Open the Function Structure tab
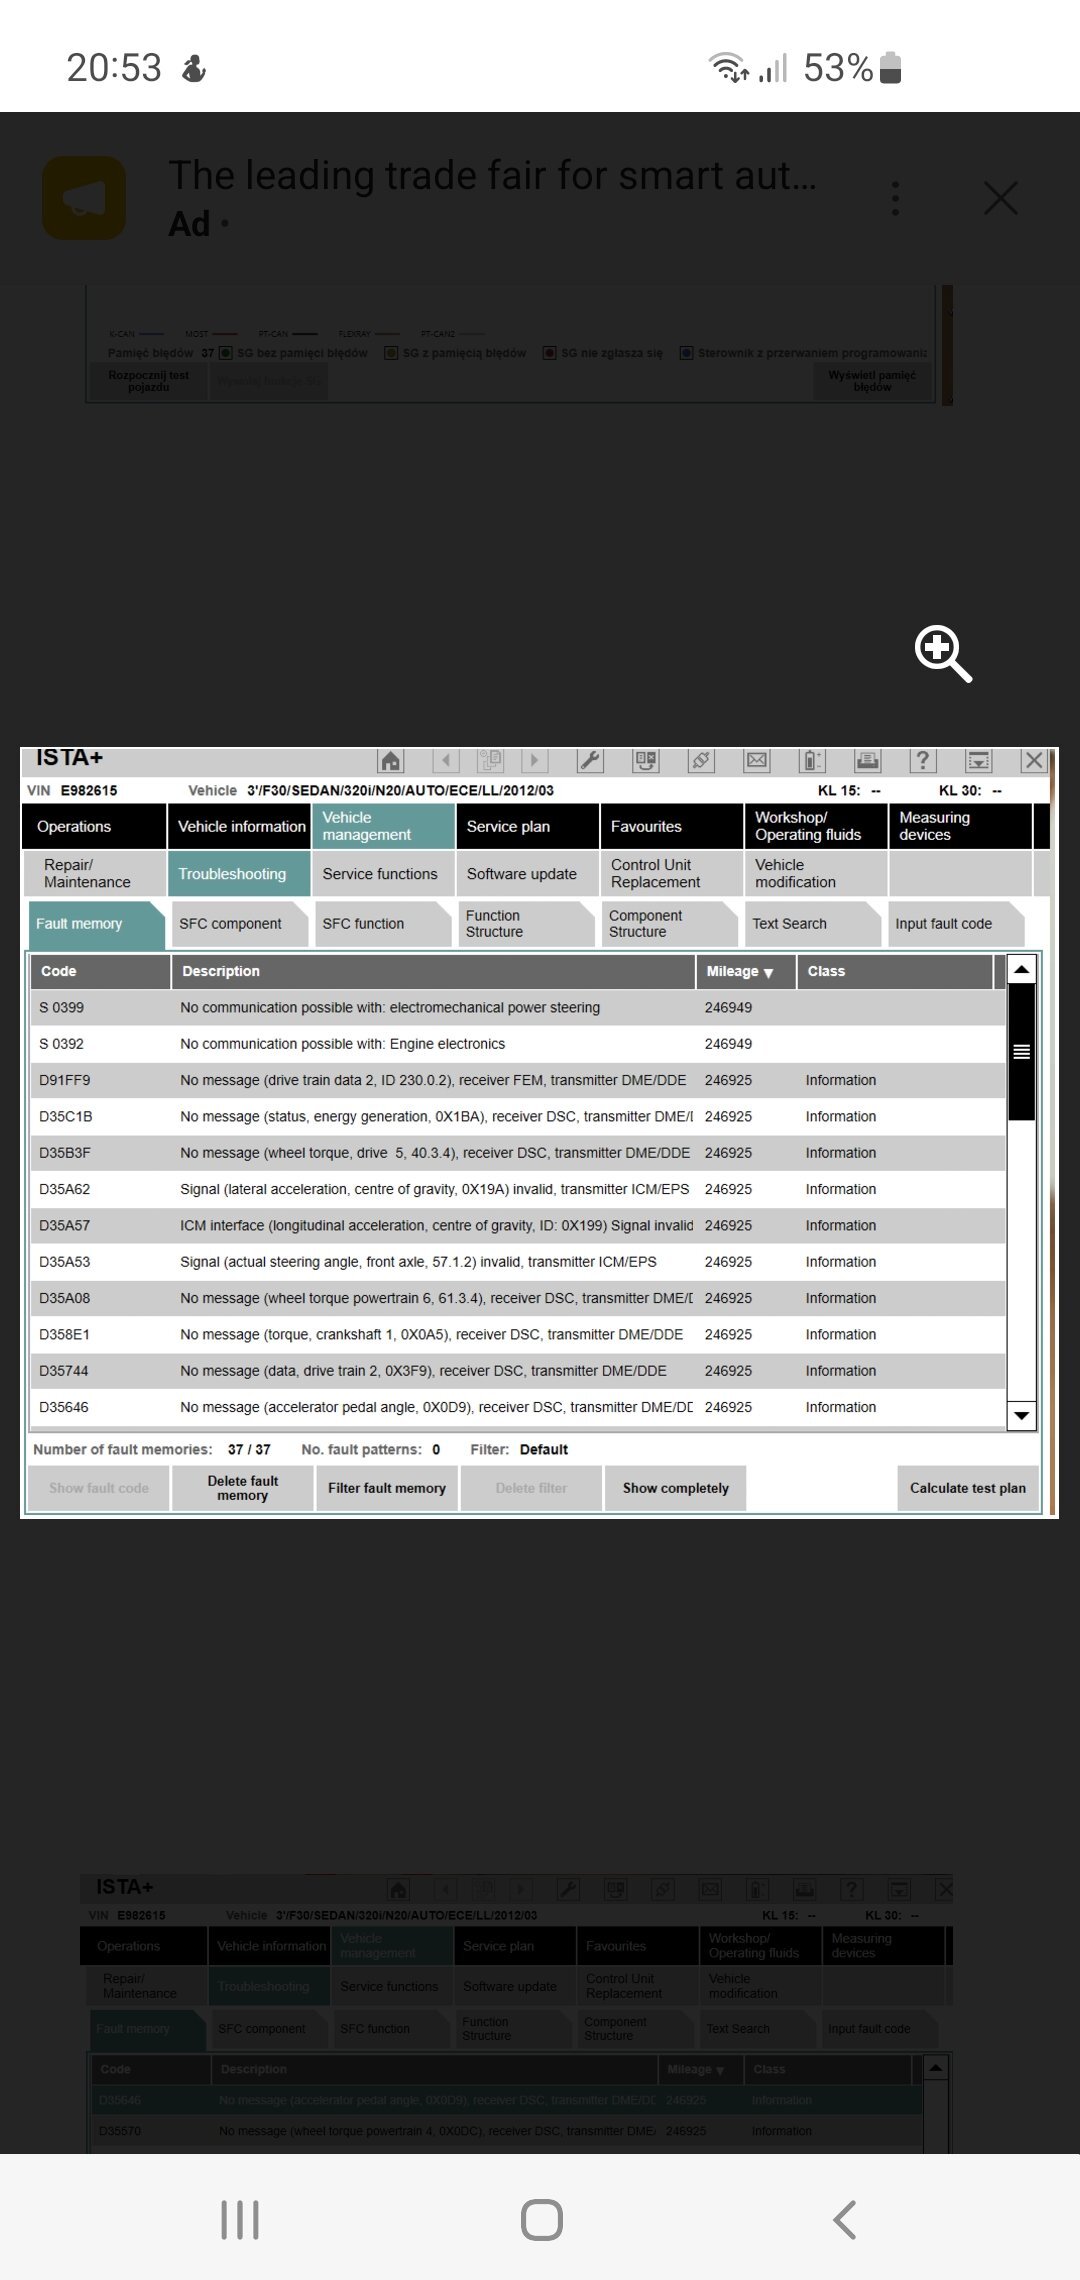The image size is (1080, 2280). (x=526, y=924)
